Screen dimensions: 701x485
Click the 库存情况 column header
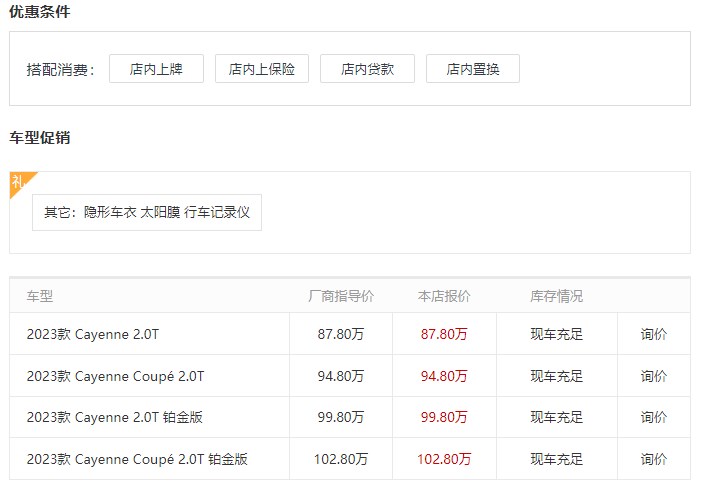(557, 296)
